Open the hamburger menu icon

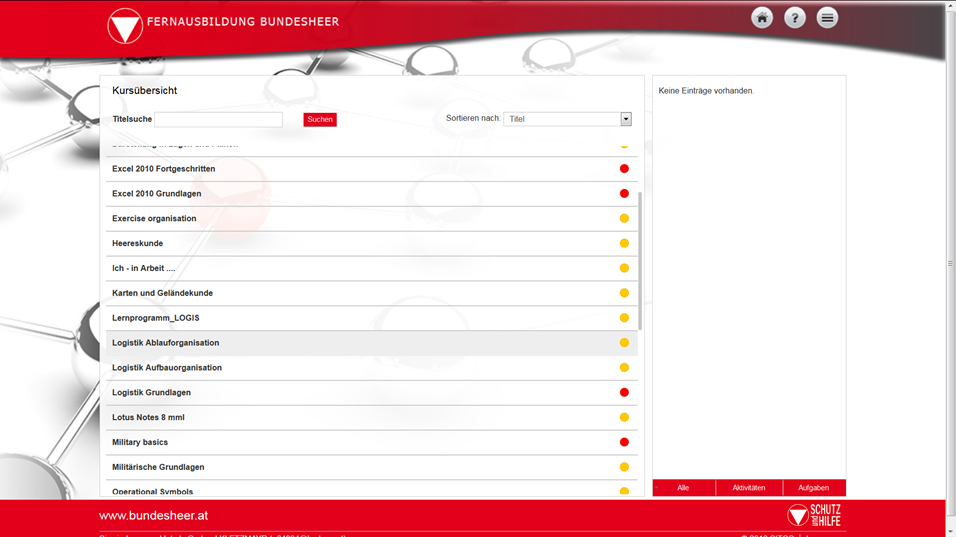[827, 18]
